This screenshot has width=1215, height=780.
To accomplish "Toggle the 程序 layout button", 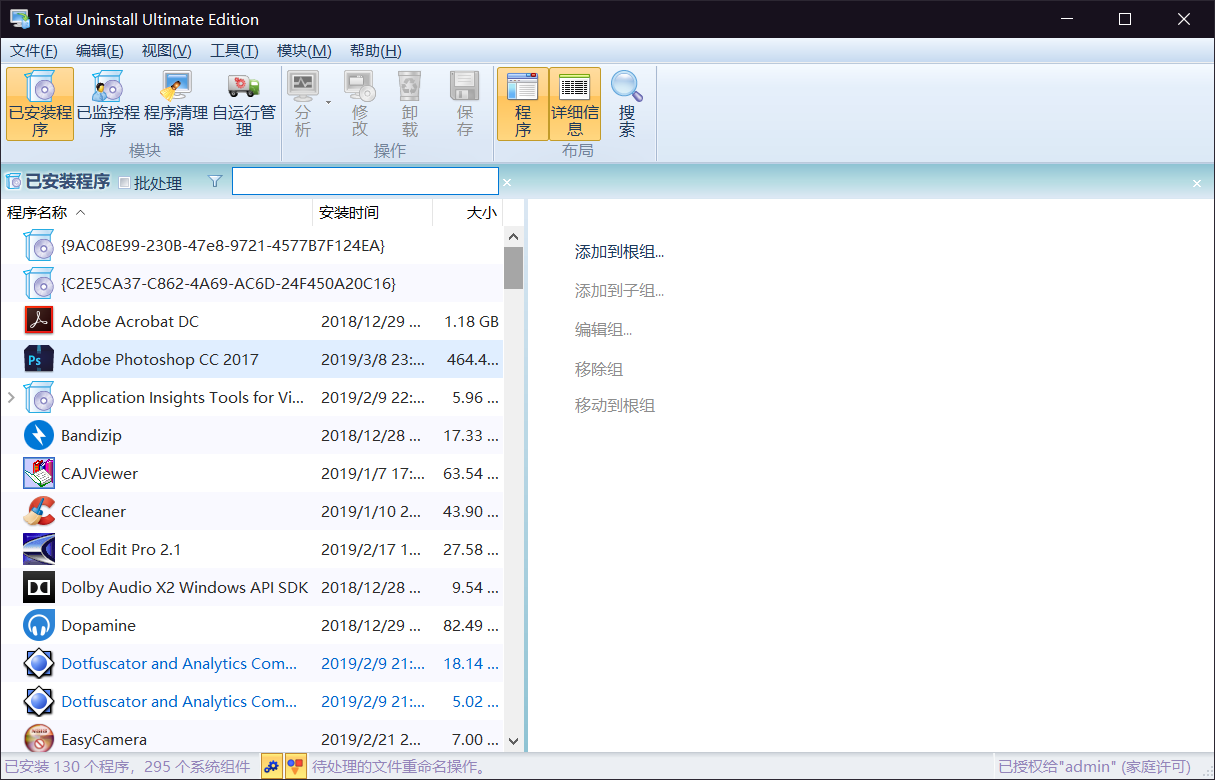I will 523,104.
